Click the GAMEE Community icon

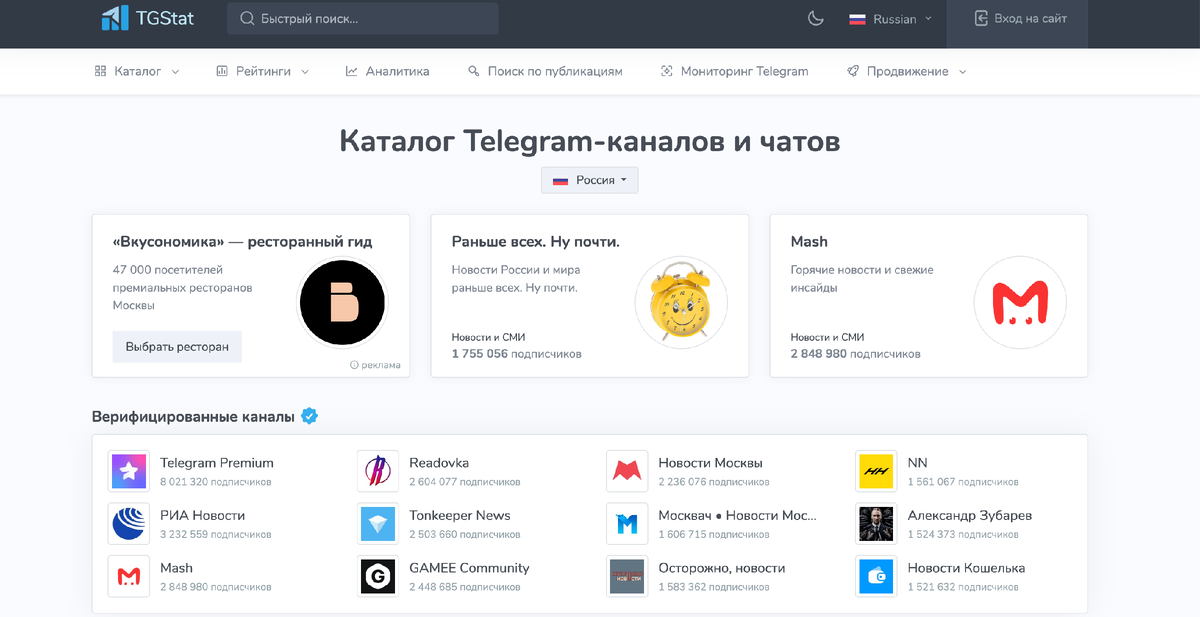point(378,576)
